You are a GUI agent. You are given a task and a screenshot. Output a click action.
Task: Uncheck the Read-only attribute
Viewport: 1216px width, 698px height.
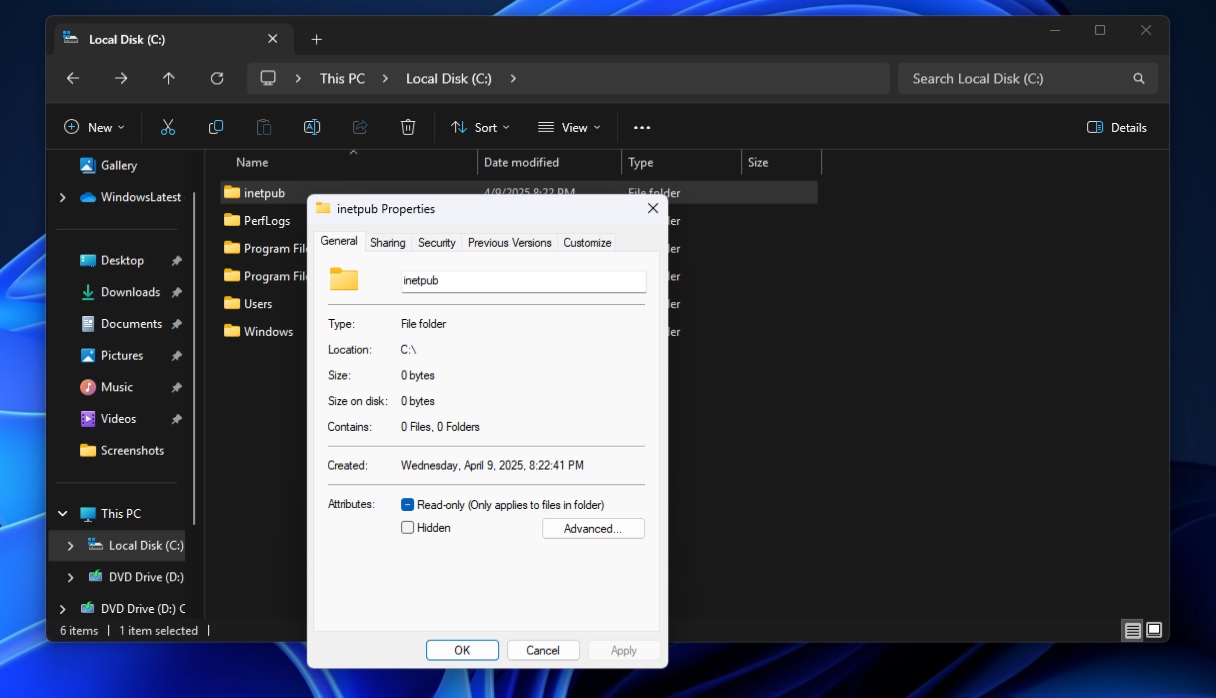407,505
